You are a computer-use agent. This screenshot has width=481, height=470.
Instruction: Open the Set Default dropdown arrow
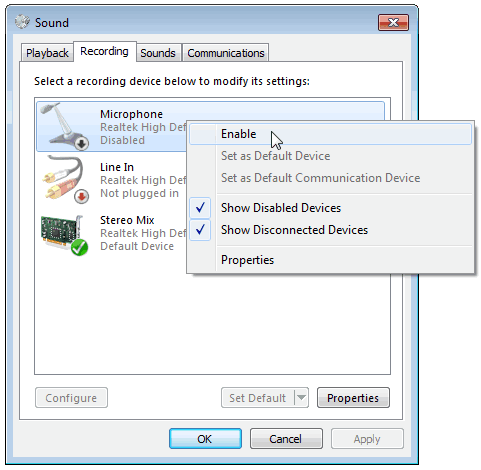click(x=301, y=398)
